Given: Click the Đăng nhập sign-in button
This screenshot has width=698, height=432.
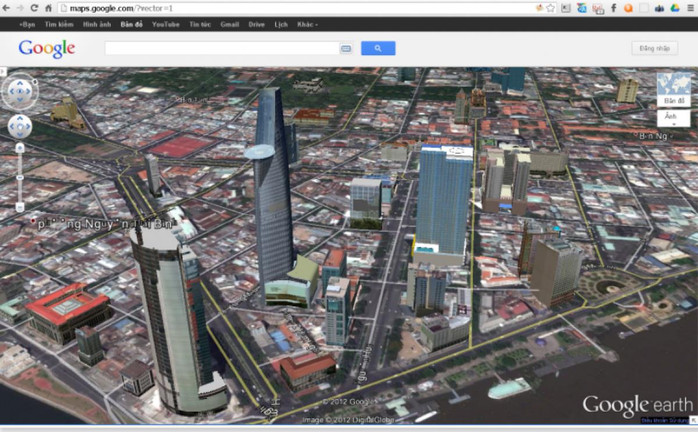Looking at the screenshot, I should coord(654,48).
